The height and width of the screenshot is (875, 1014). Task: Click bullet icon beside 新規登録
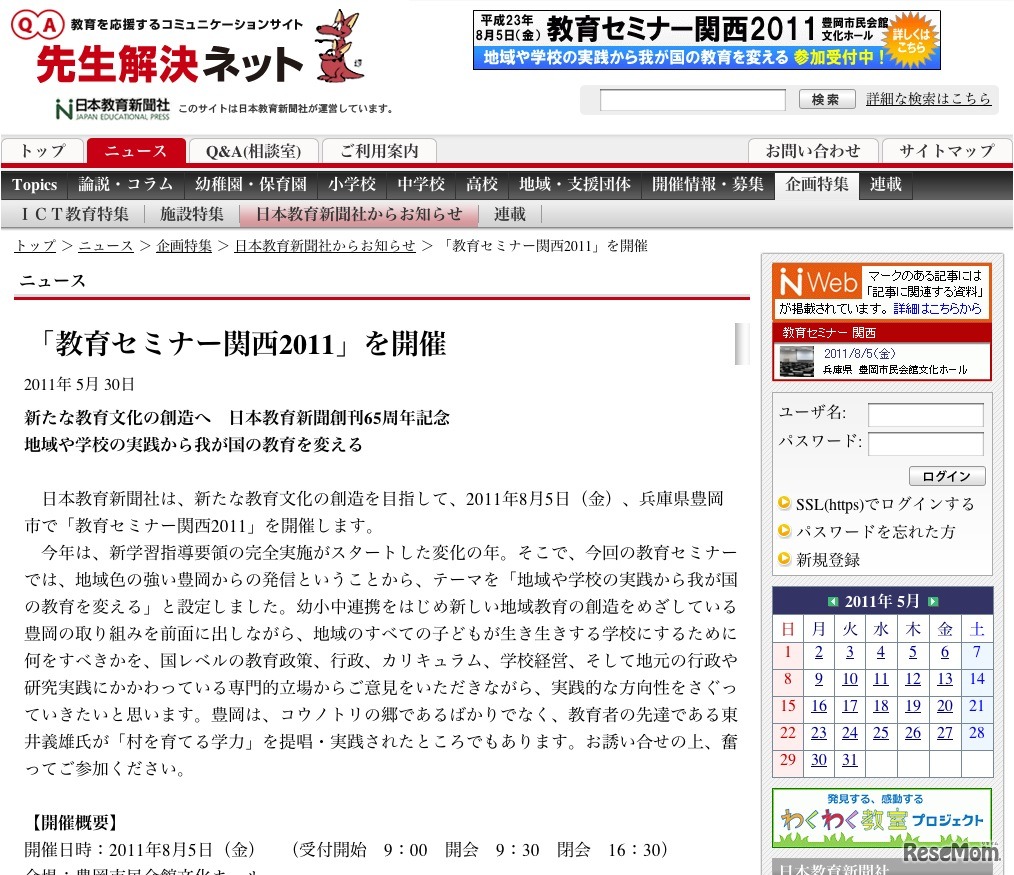tap(784, 559)
